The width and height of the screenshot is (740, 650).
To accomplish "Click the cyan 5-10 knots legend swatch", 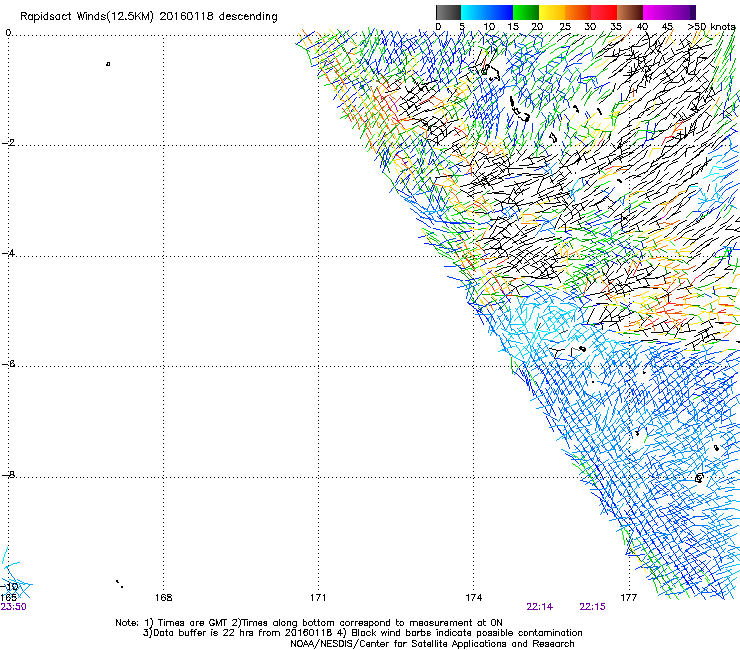I will (x=474, y=12).
